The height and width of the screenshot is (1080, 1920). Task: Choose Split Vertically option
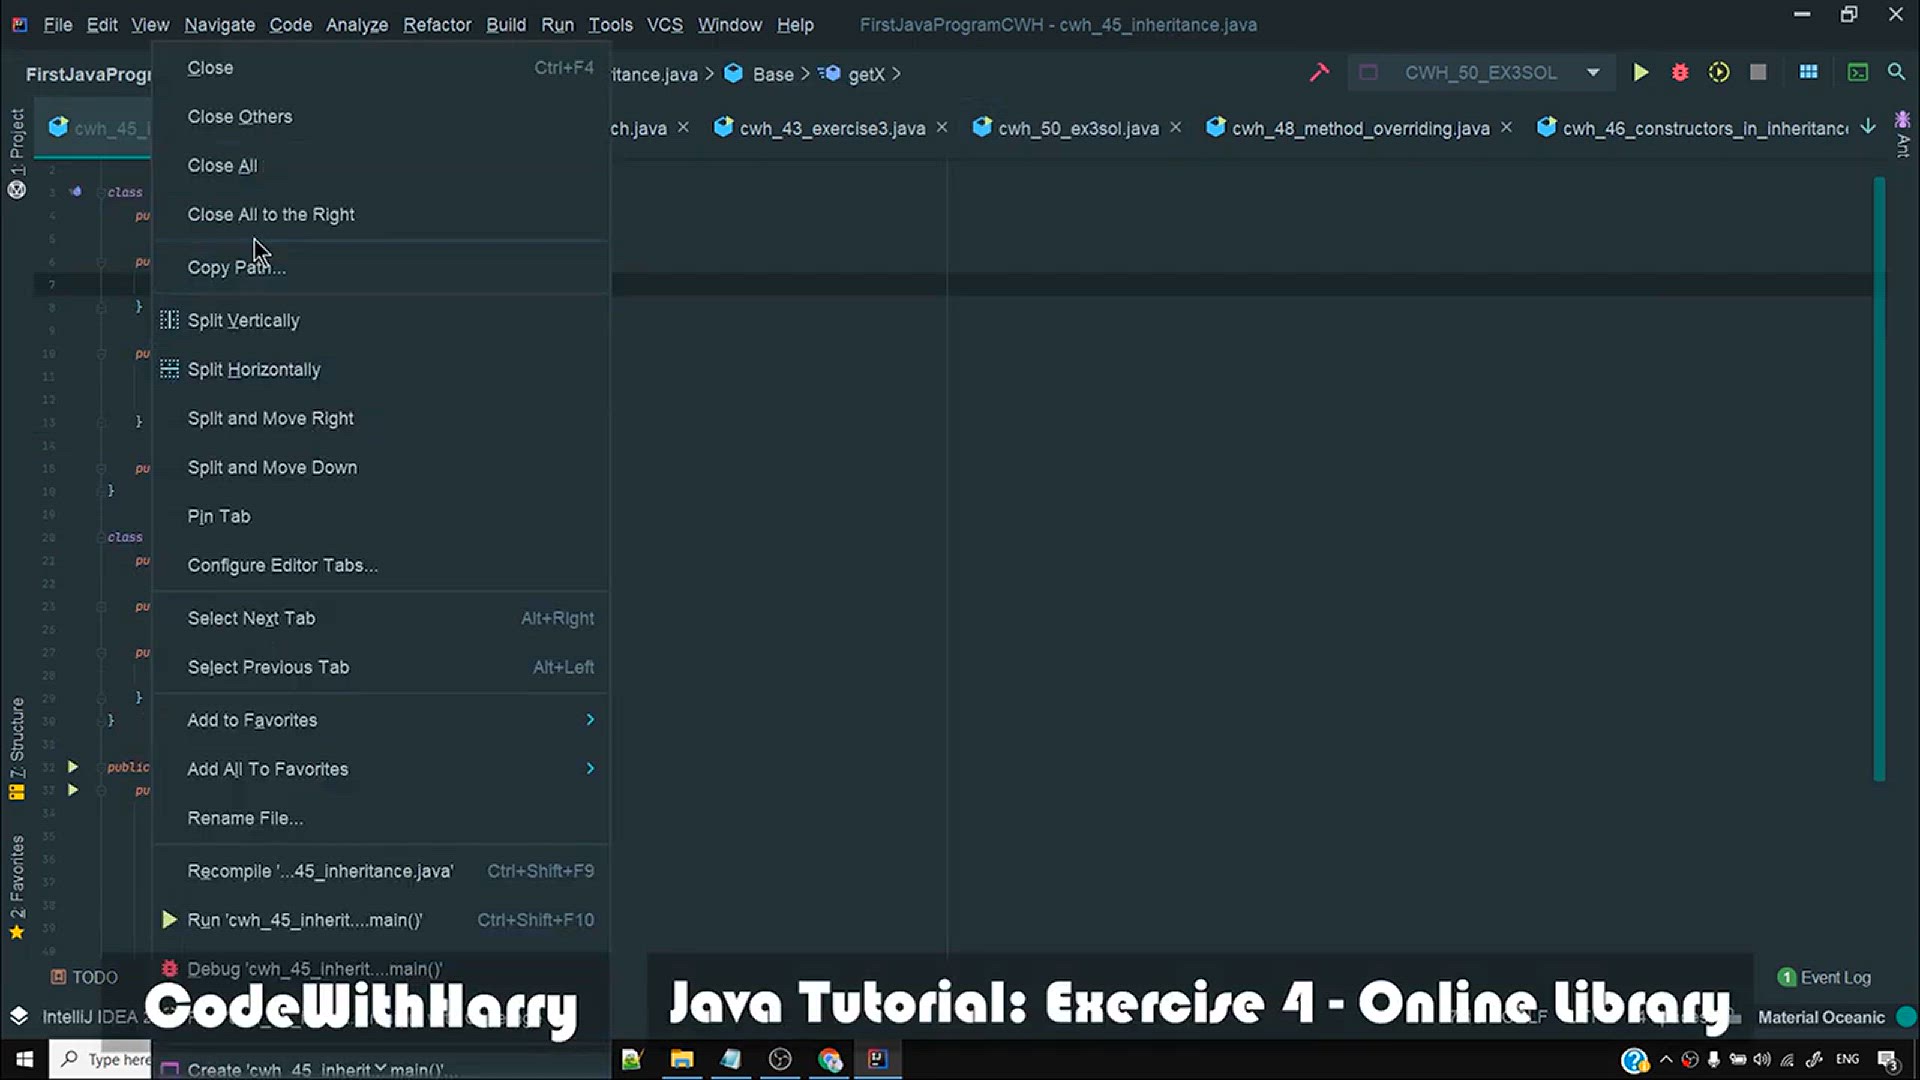tap(381, 321)
